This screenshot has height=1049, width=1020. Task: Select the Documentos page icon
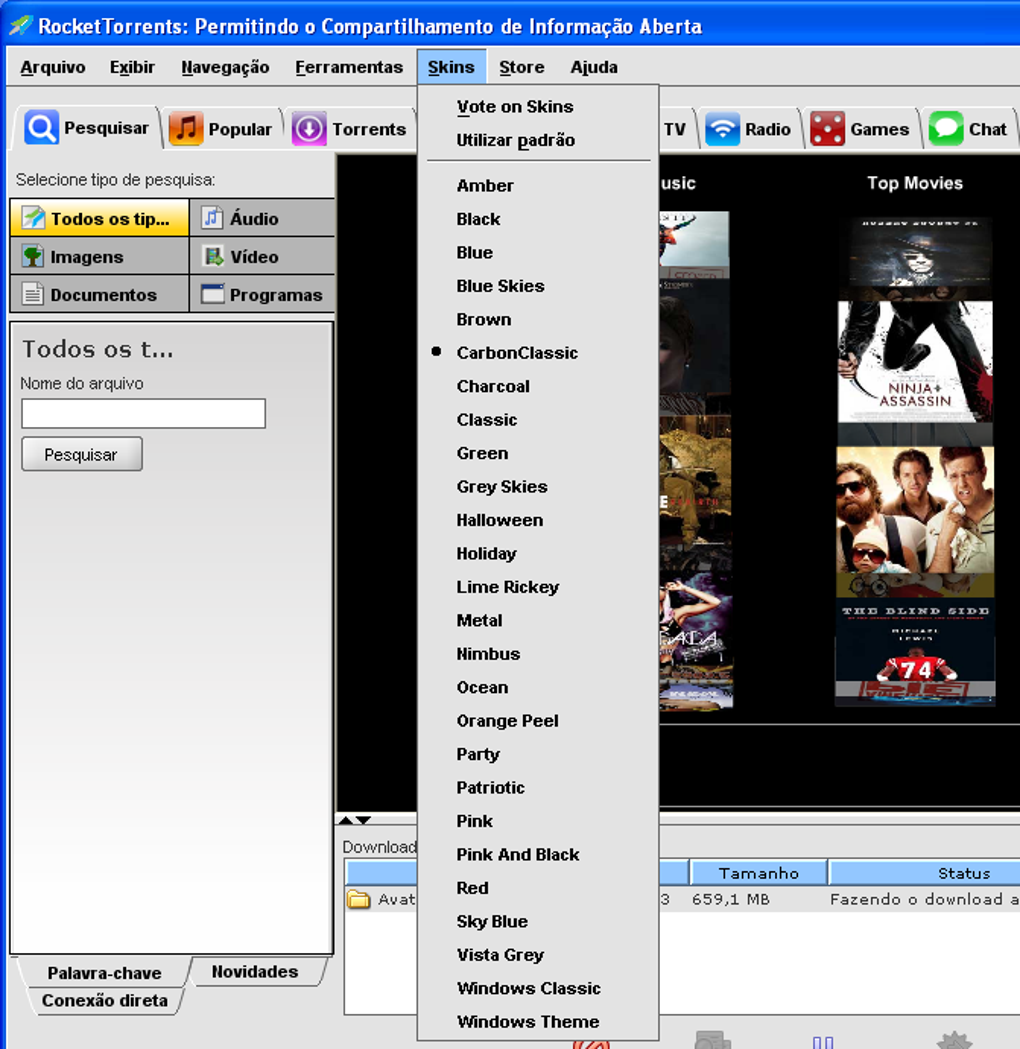(x=33, y=294)
